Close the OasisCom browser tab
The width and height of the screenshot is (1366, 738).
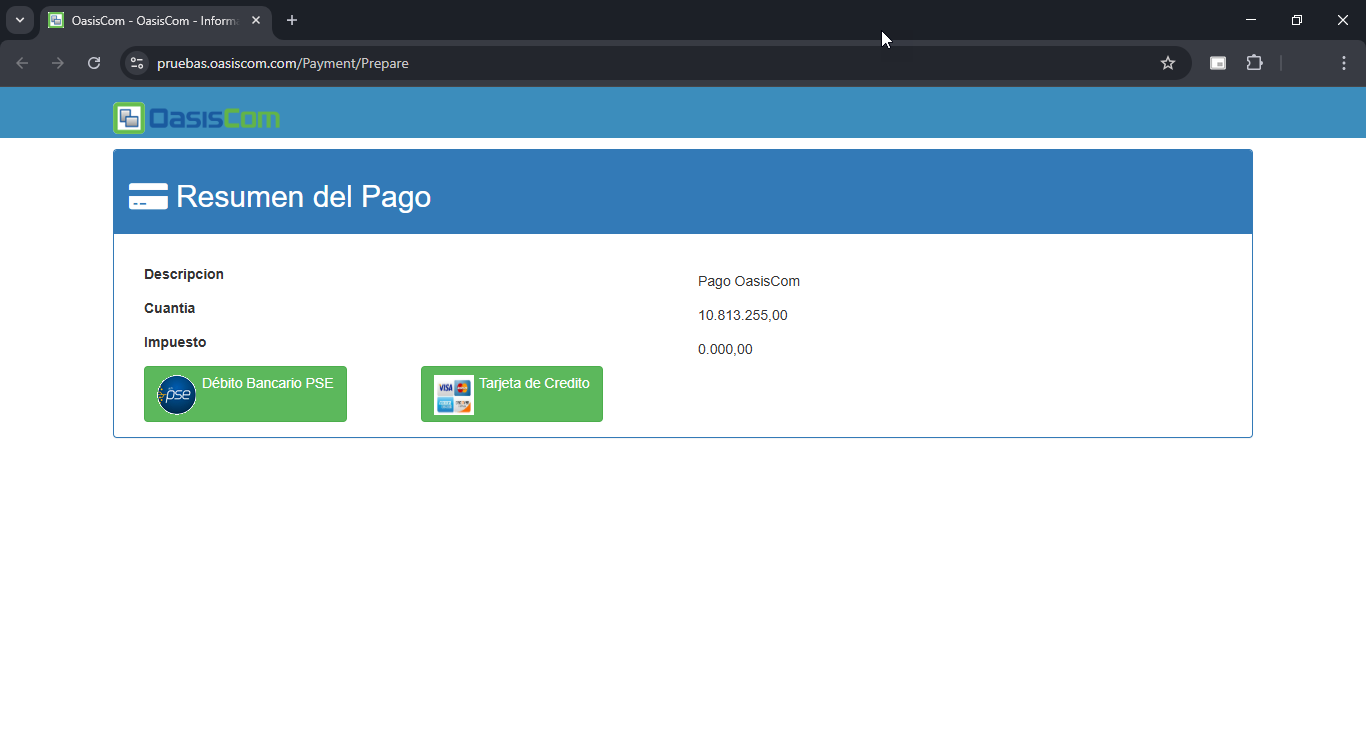(256, 20)
